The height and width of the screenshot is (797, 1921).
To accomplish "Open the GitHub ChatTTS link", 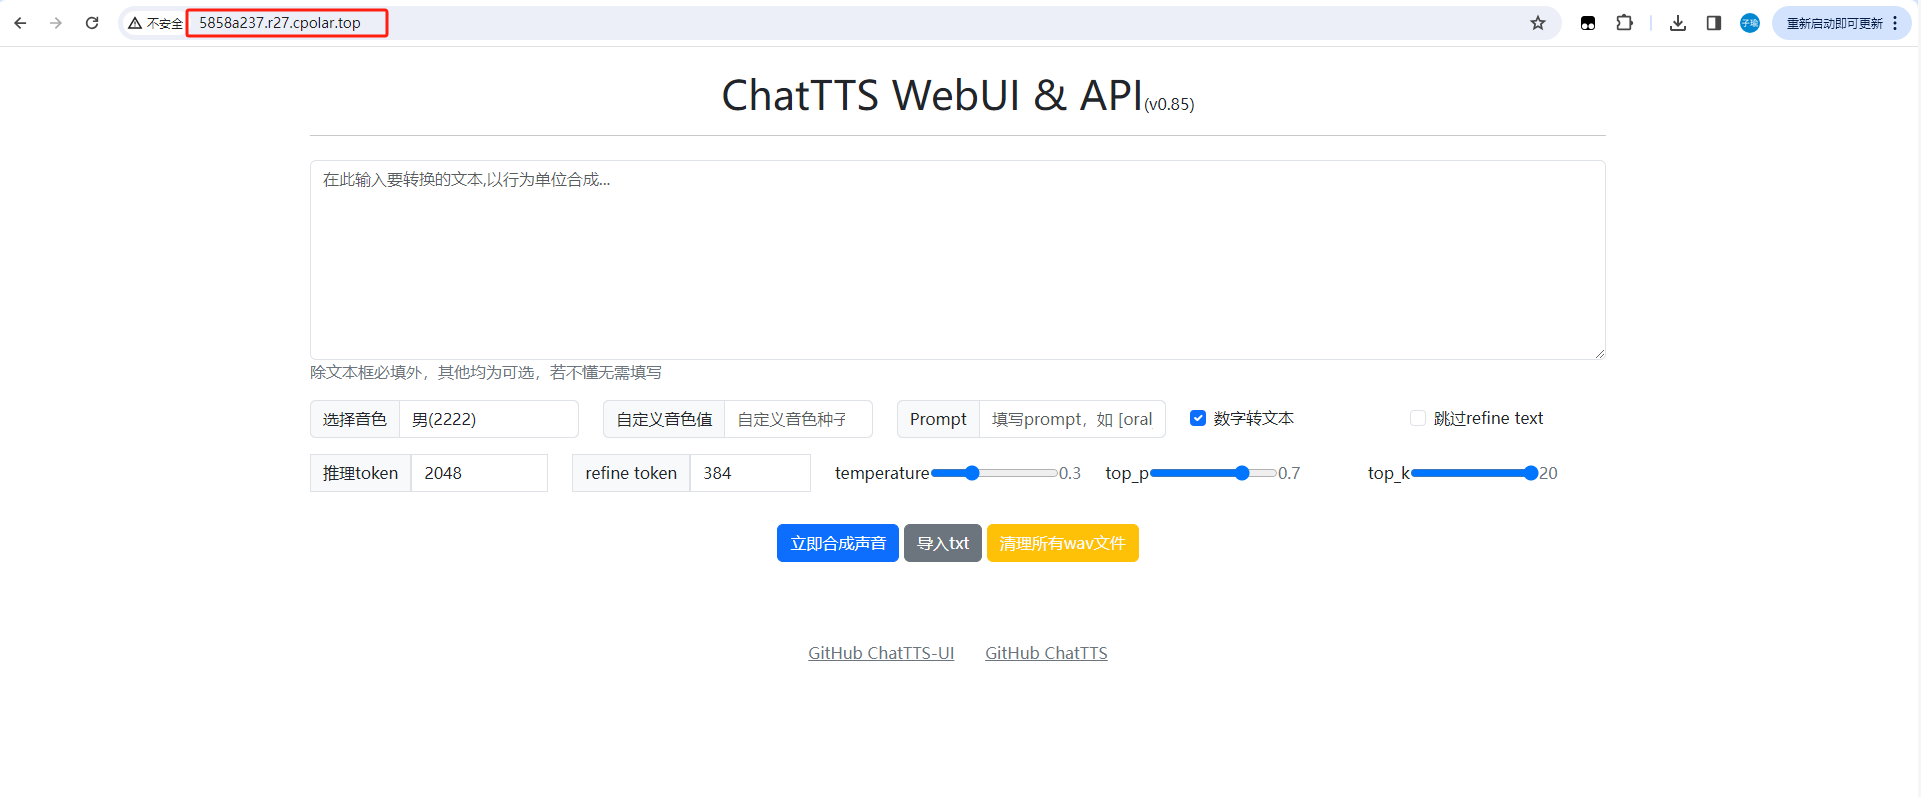I will [x=1046, y=653].
